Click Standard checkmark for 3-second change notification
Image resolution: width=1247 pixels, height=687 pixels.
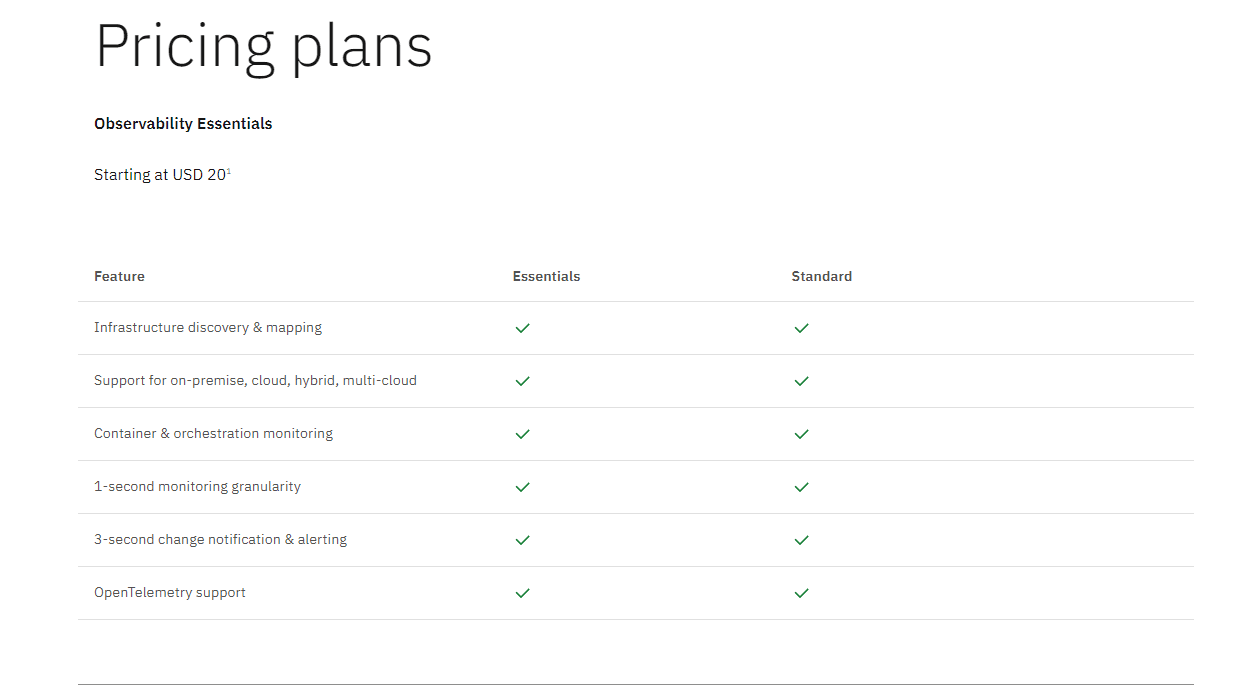801,540
